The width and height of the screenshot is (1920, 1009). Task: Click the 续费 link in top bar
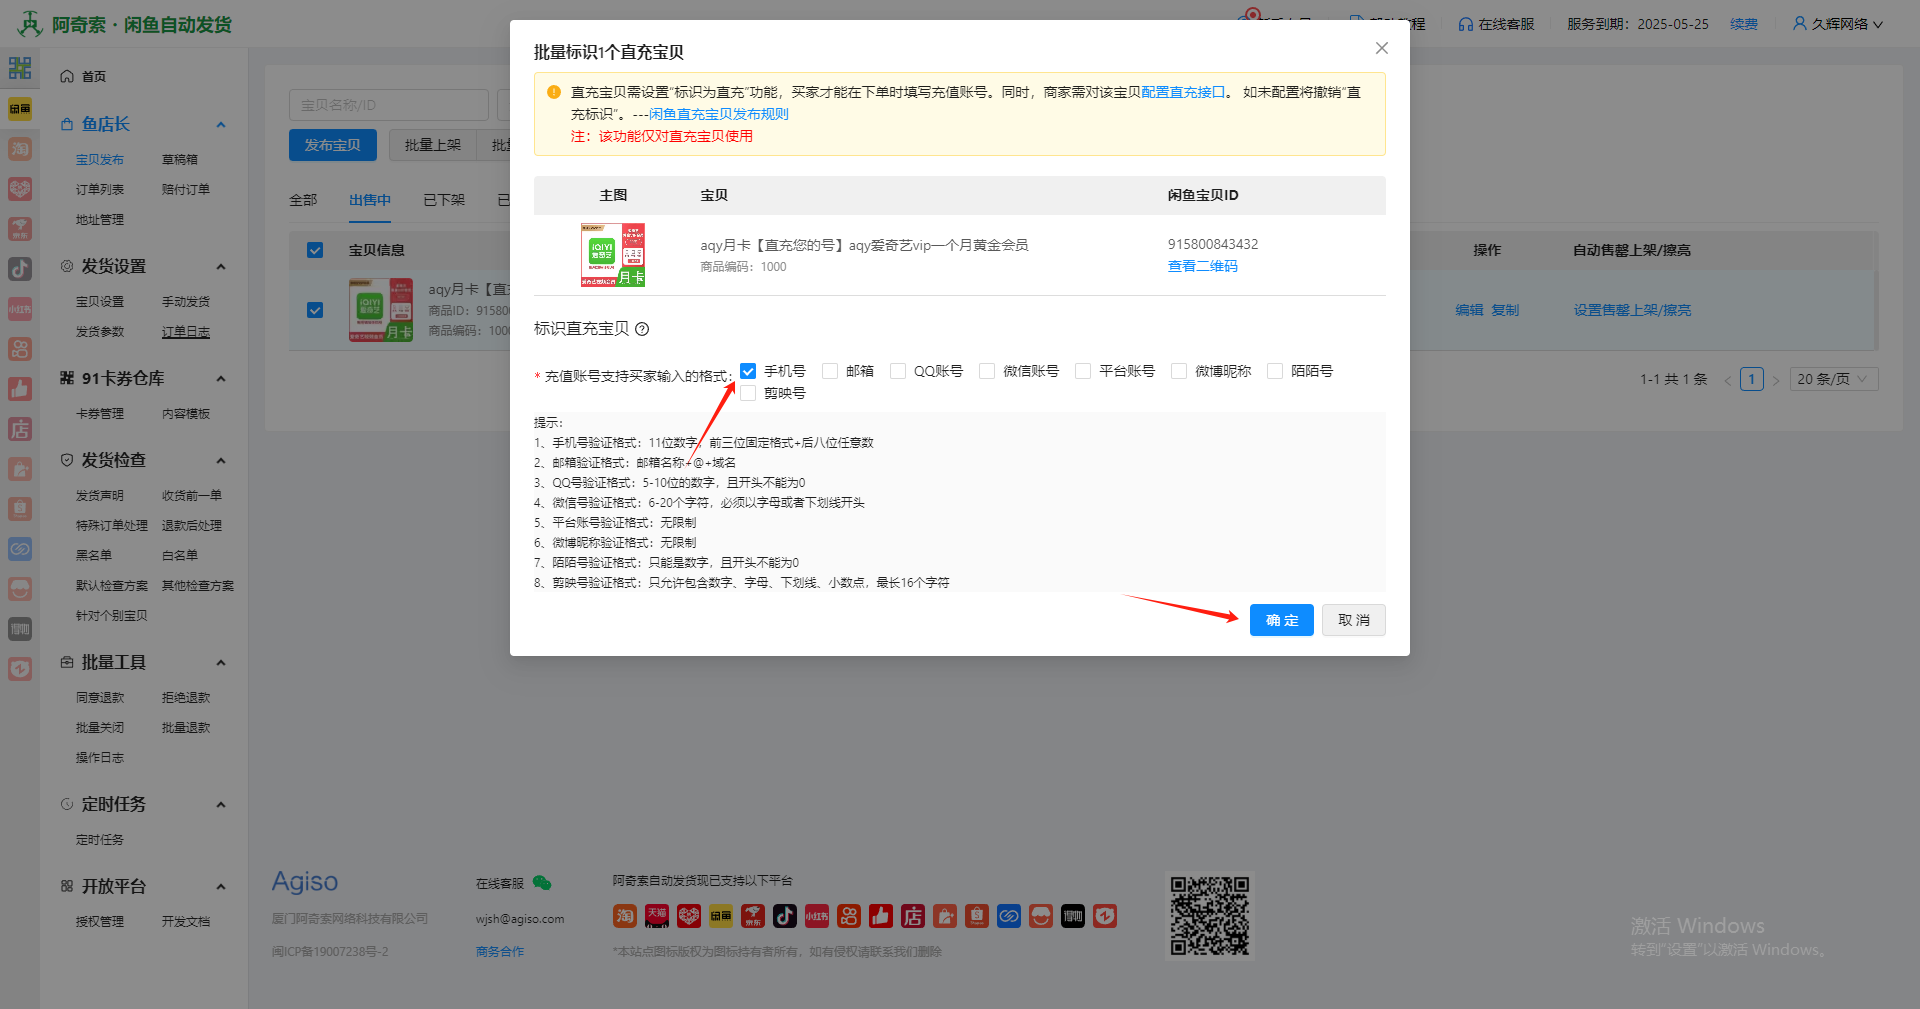pos(1744,24)
